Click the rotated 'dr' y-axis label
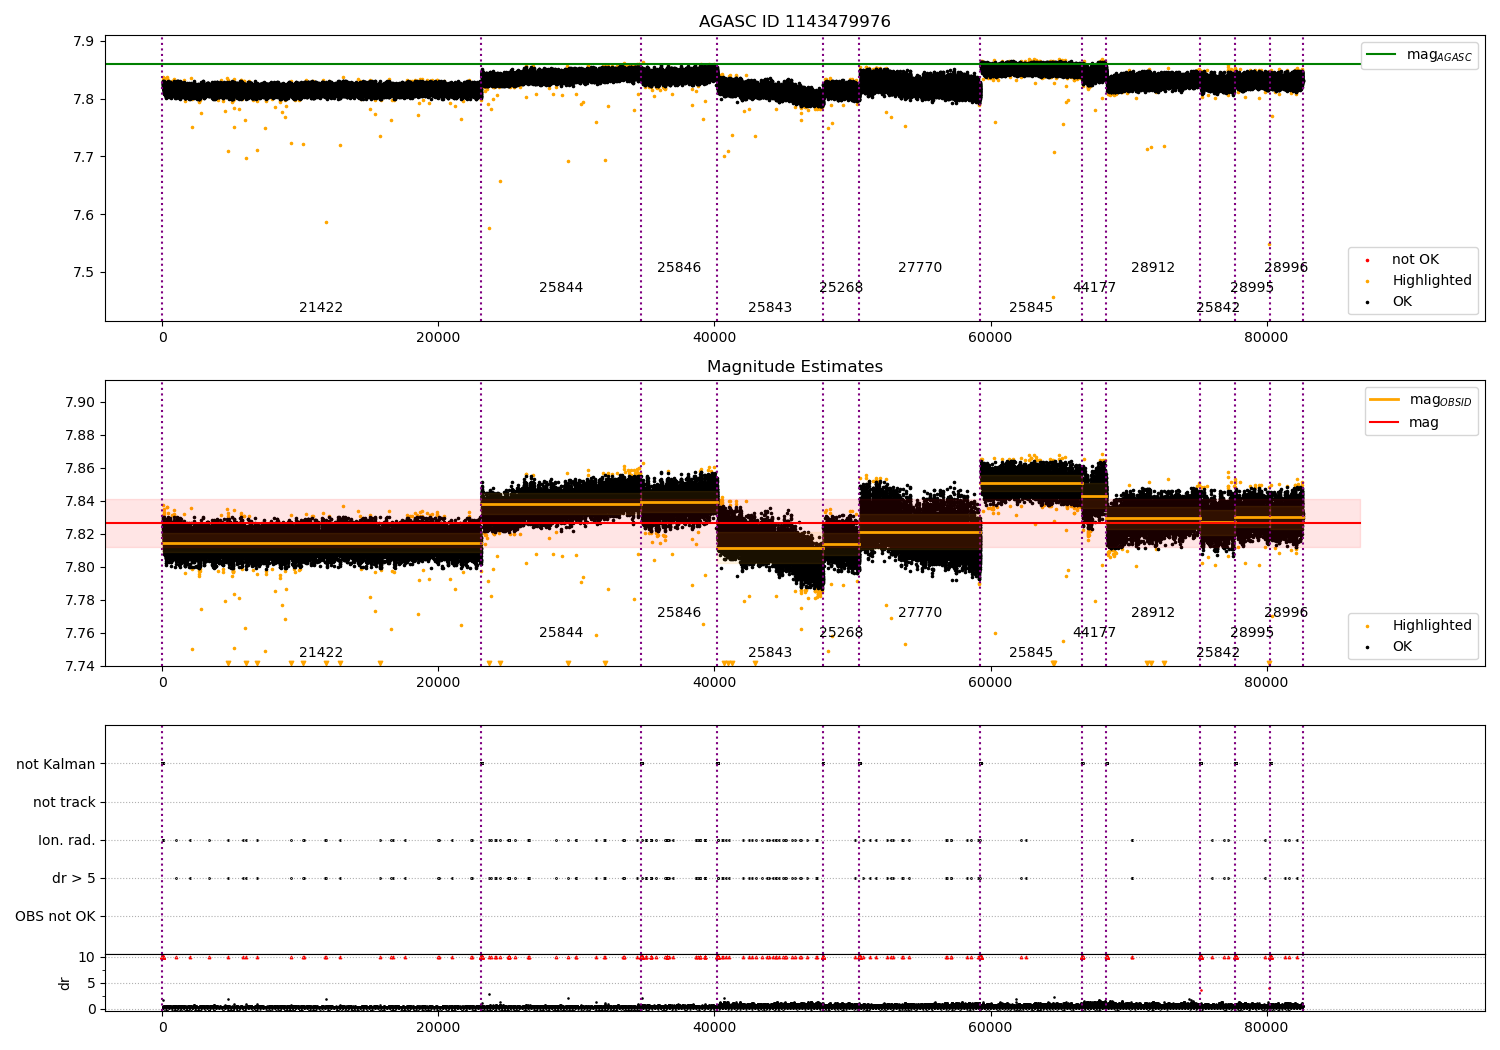The height and width of the screenshot is (1050, 1500). pyautogui.click(x=65, y=983)
